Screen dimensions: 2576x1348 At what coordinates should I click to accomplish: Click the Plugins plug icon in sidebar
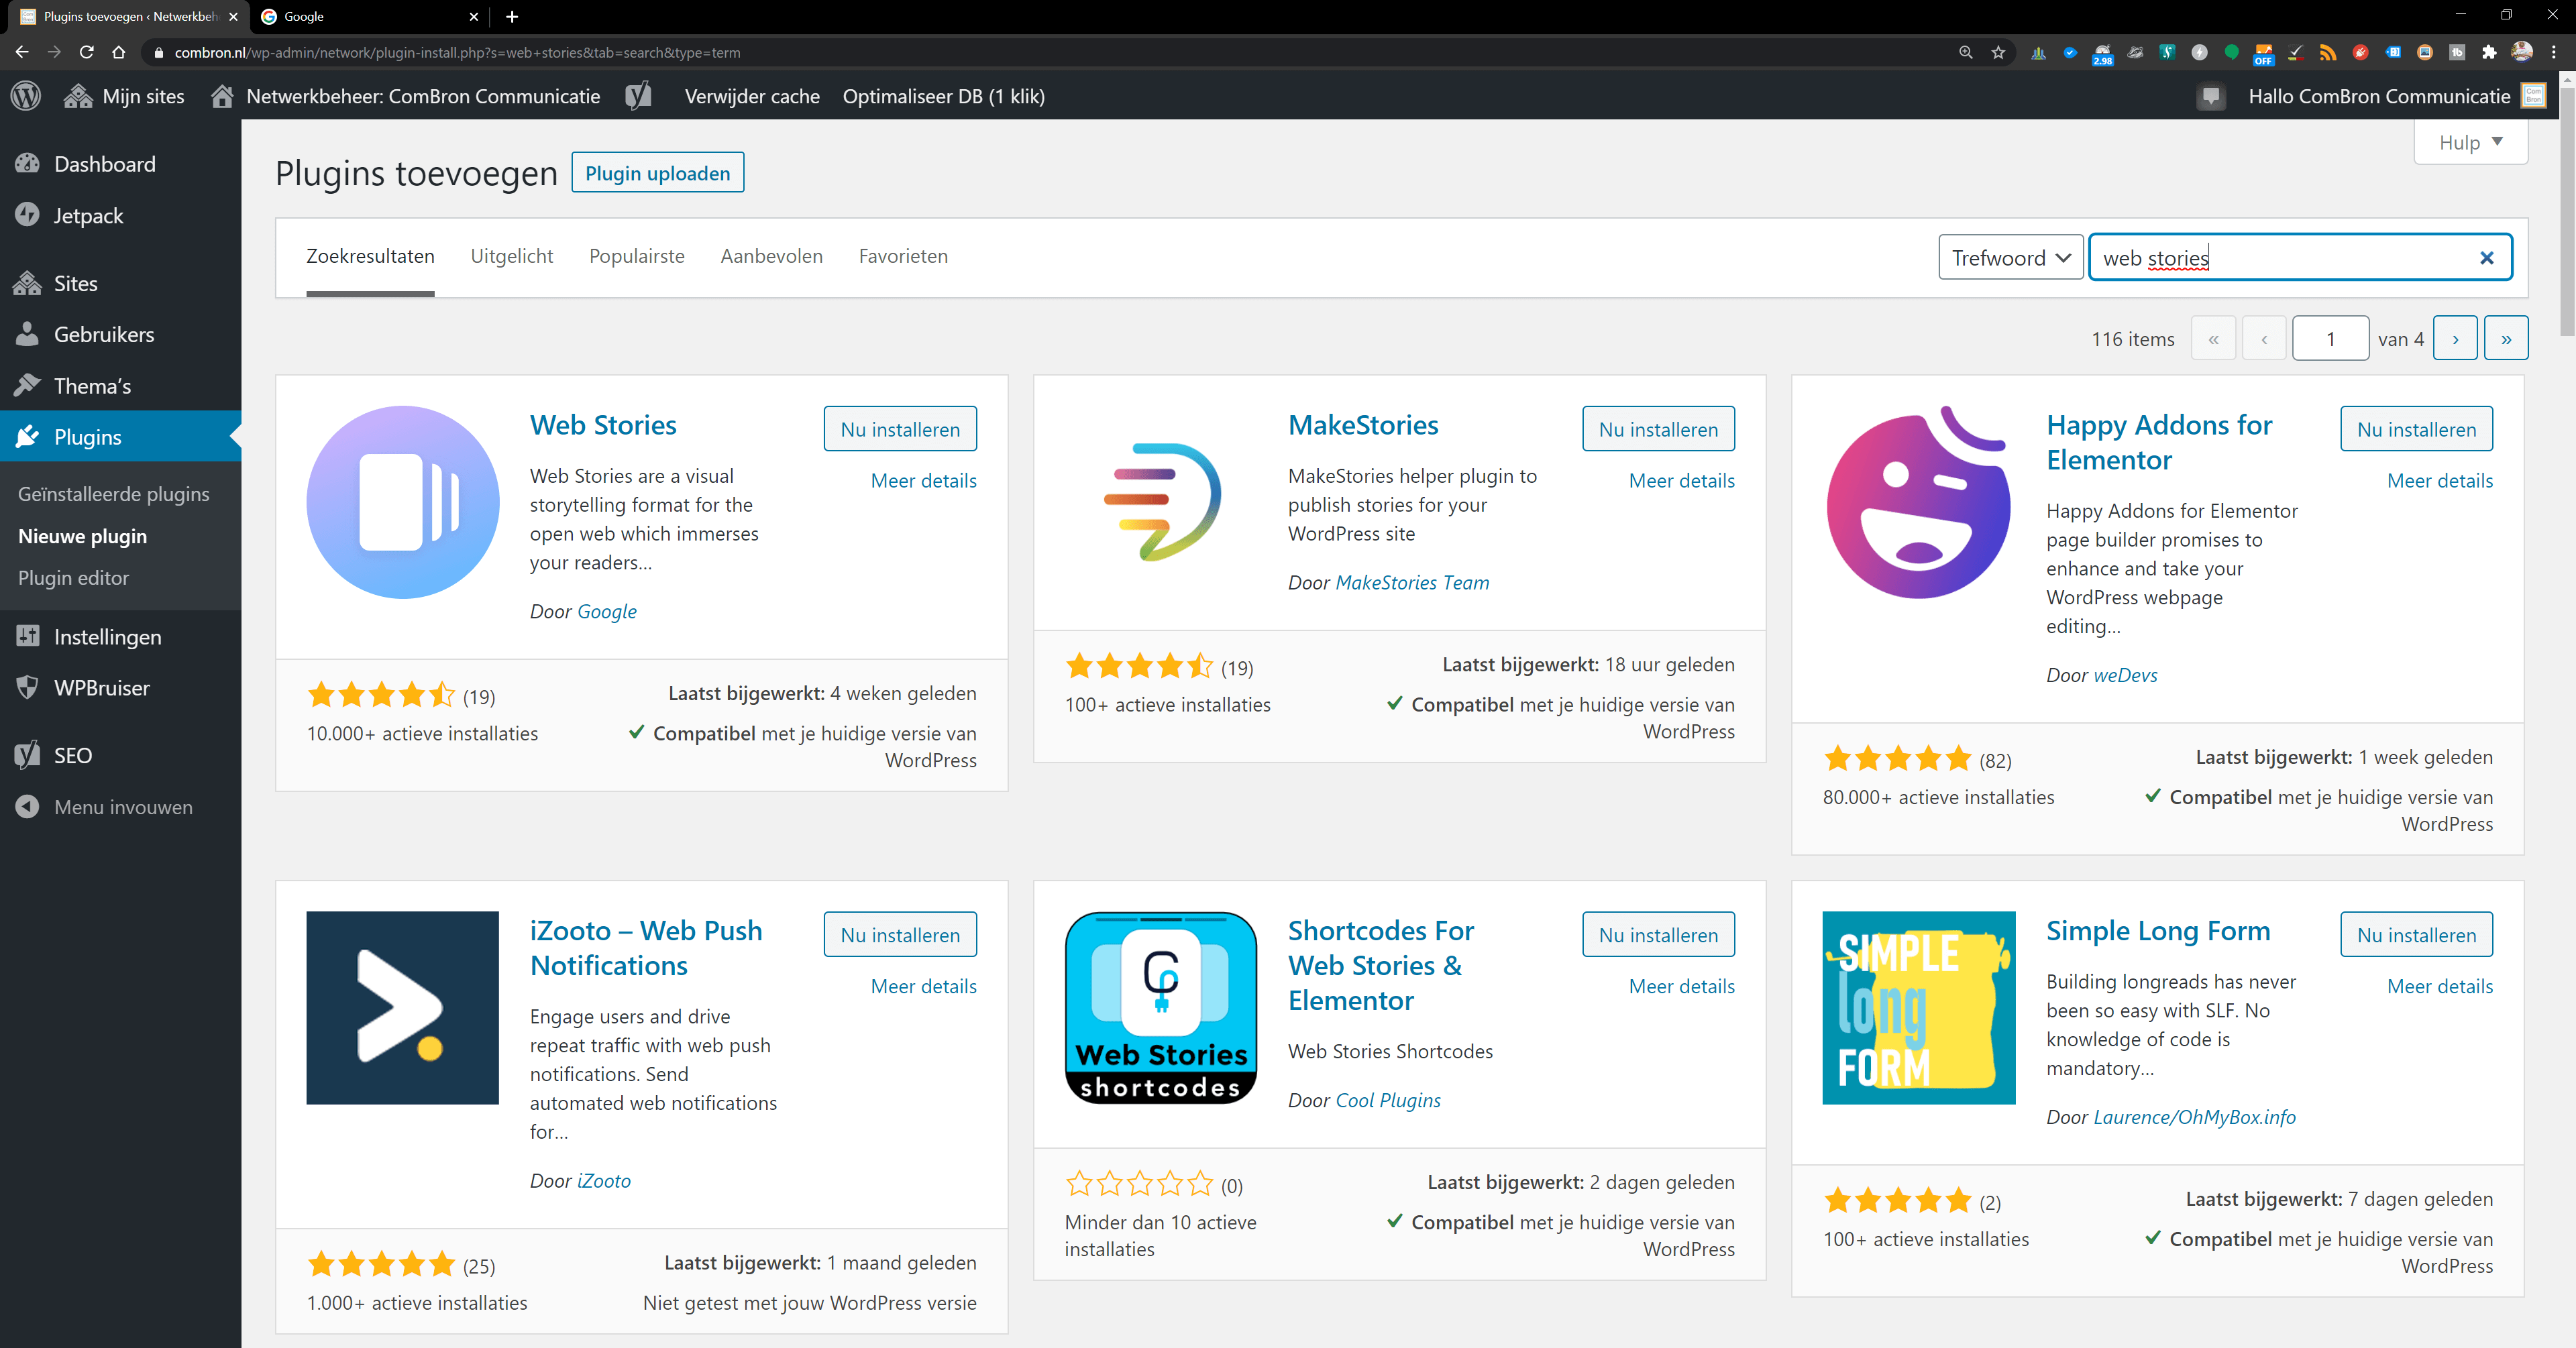(27, 436)
